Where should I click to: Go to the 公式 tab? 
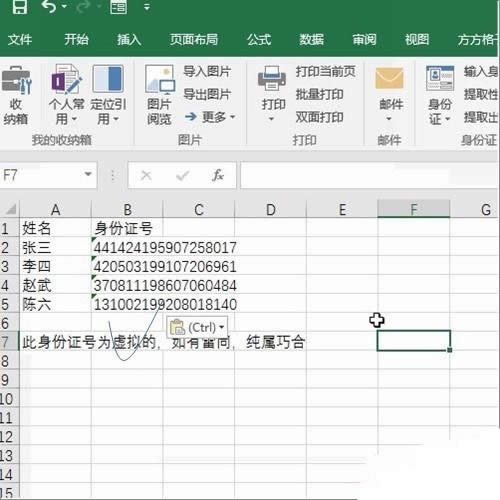tap(259, 40)
